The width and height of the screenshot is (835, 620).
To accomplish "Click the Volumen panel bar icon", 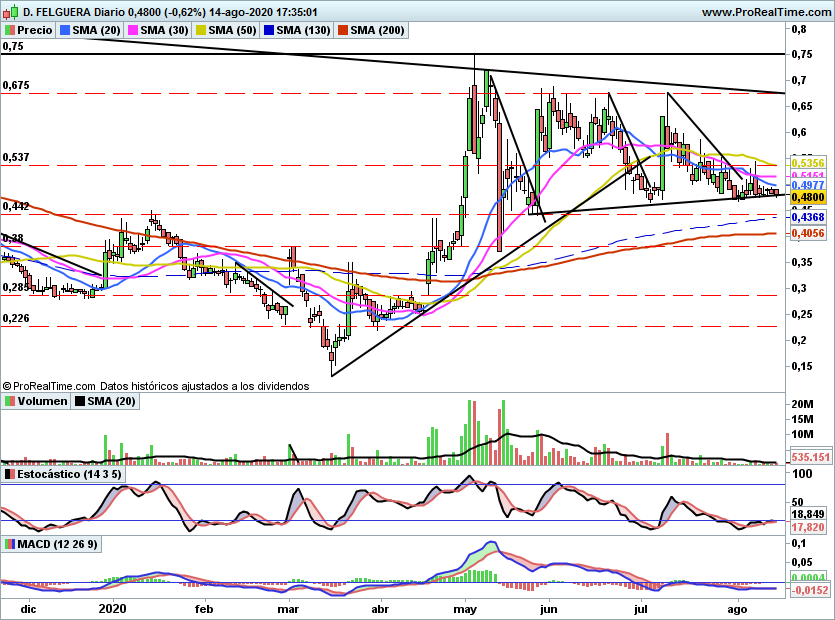I will coord(10,401).
